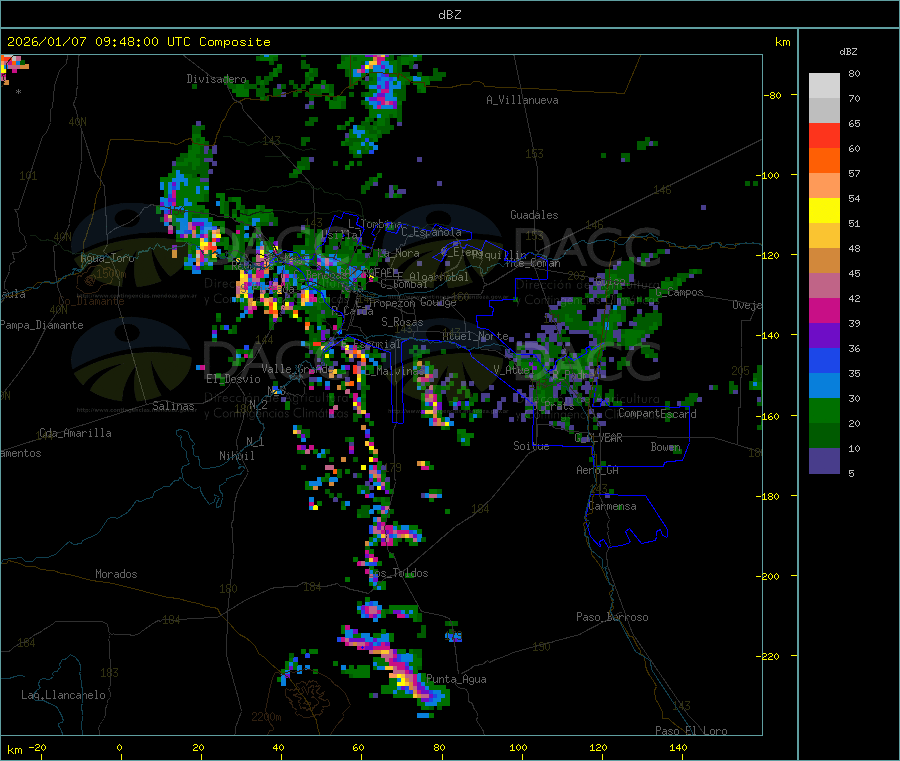This screenshot has width=900, height=761.
Task: Select the magenta 42–39 dBZ legend swatch
Action: [x=824, y=310]
